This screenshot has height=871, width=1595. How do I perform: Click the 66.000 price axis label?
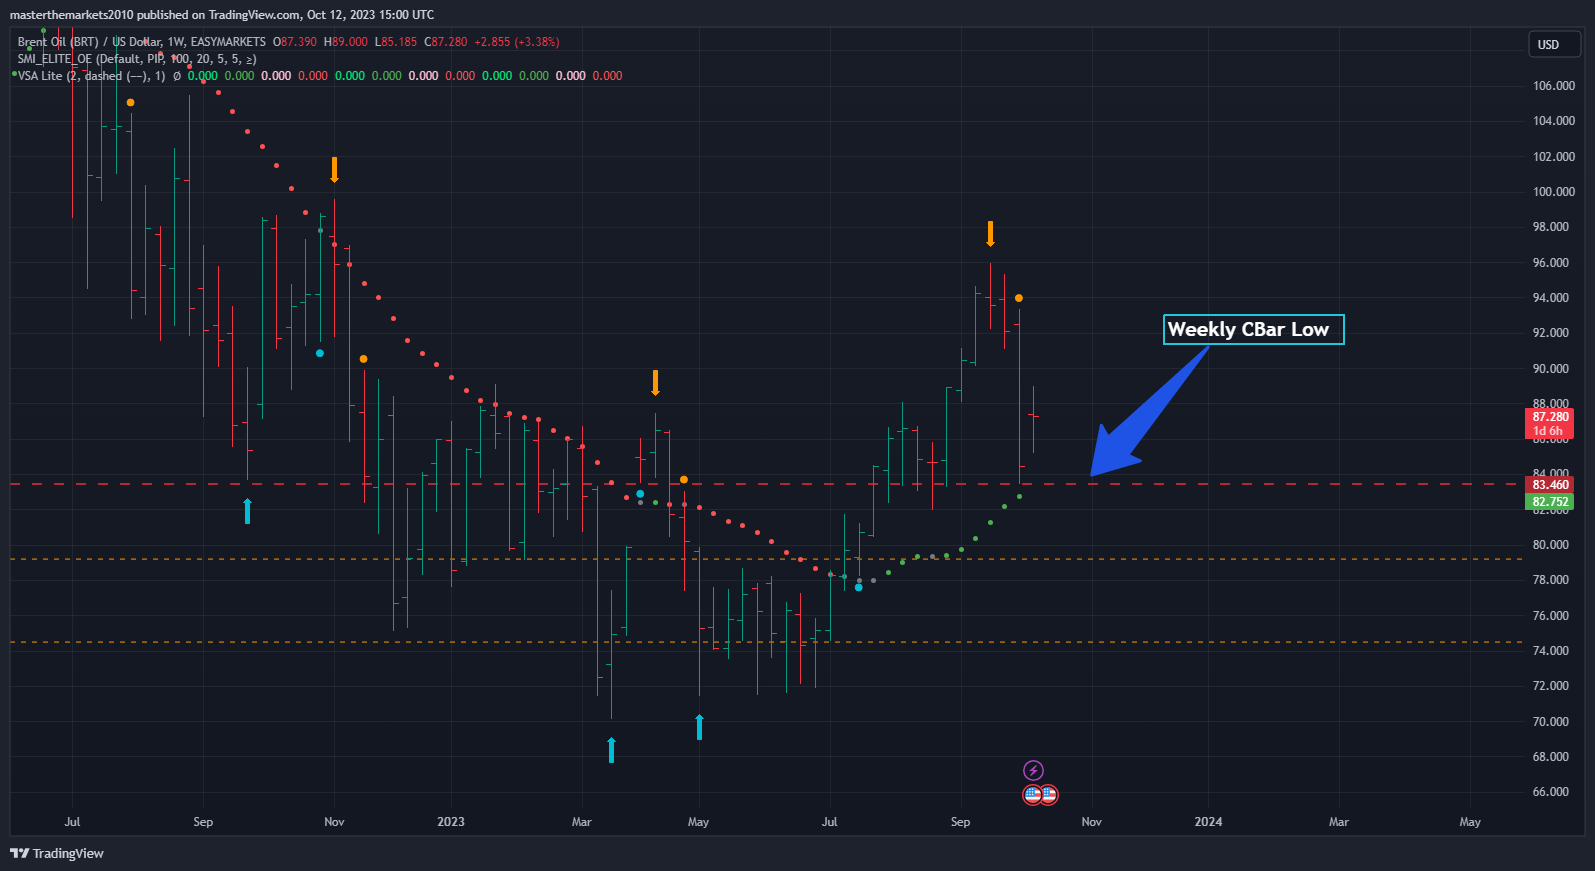[x=1551, y=792]
